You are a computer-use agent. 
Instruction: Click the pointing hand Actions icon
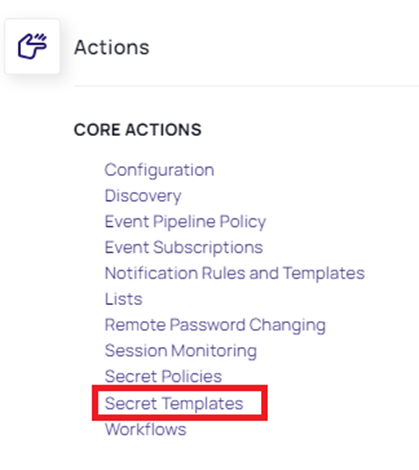coord(32,46)
